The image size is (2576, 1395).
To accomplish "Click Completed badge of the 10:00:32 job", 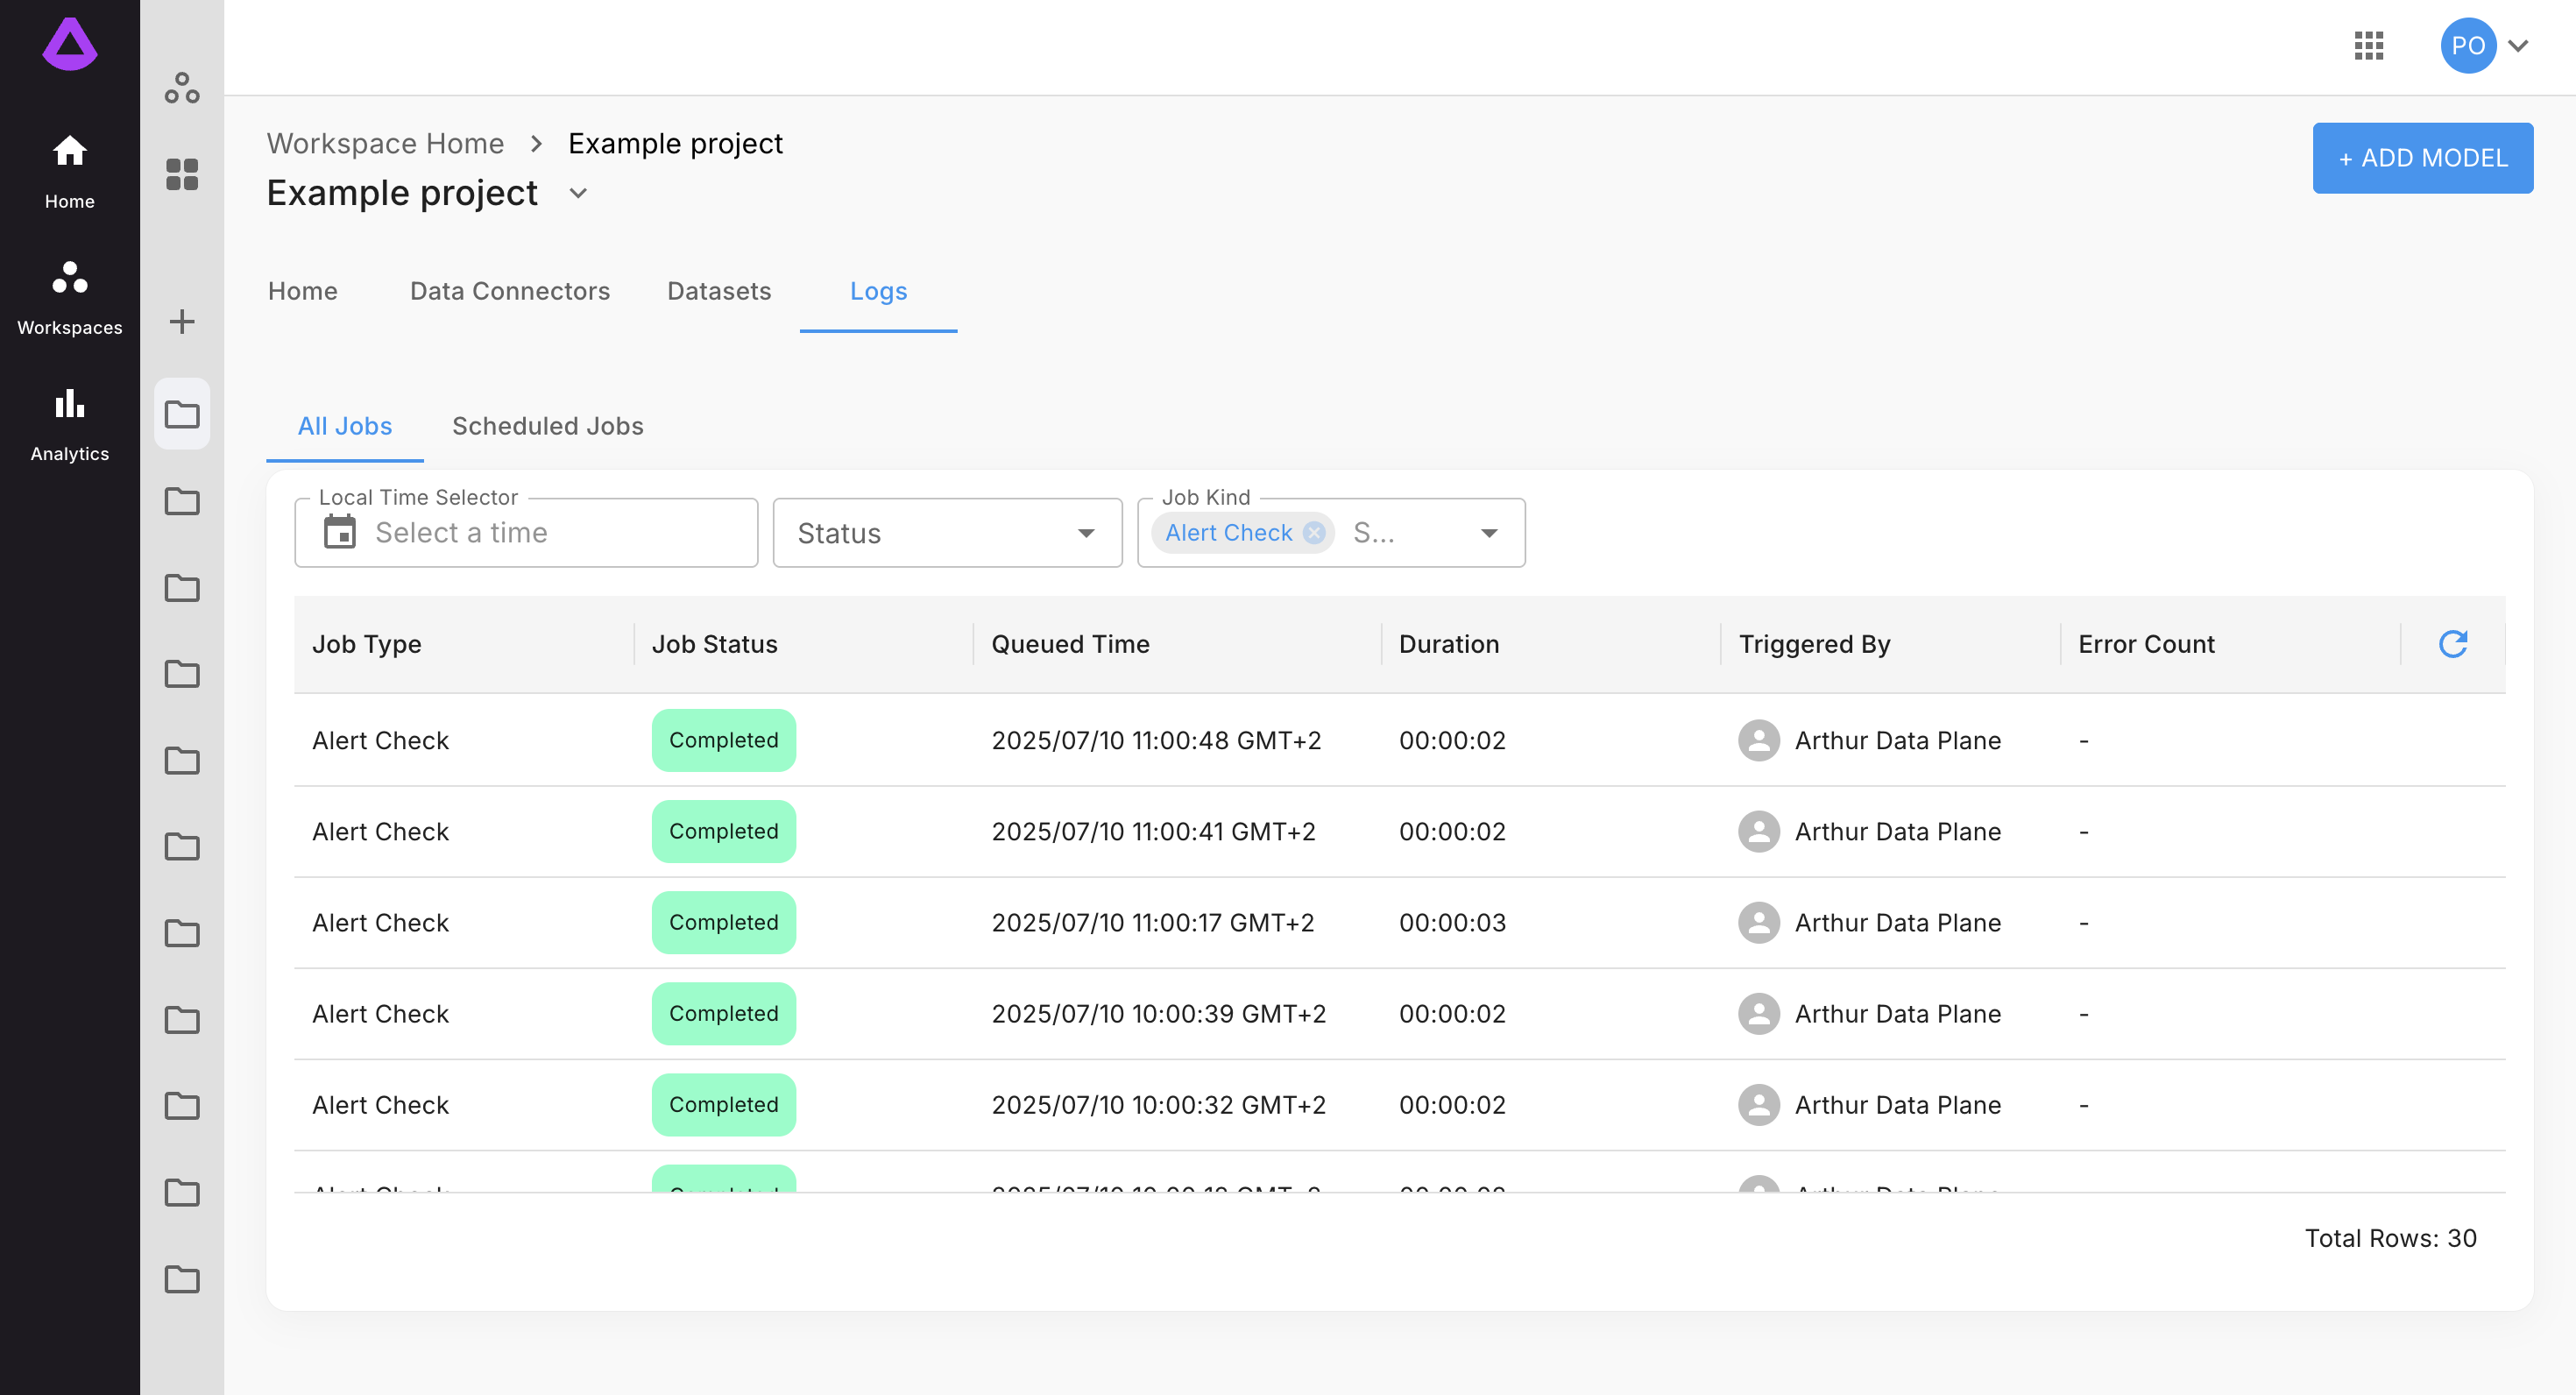I will 724,1104.
